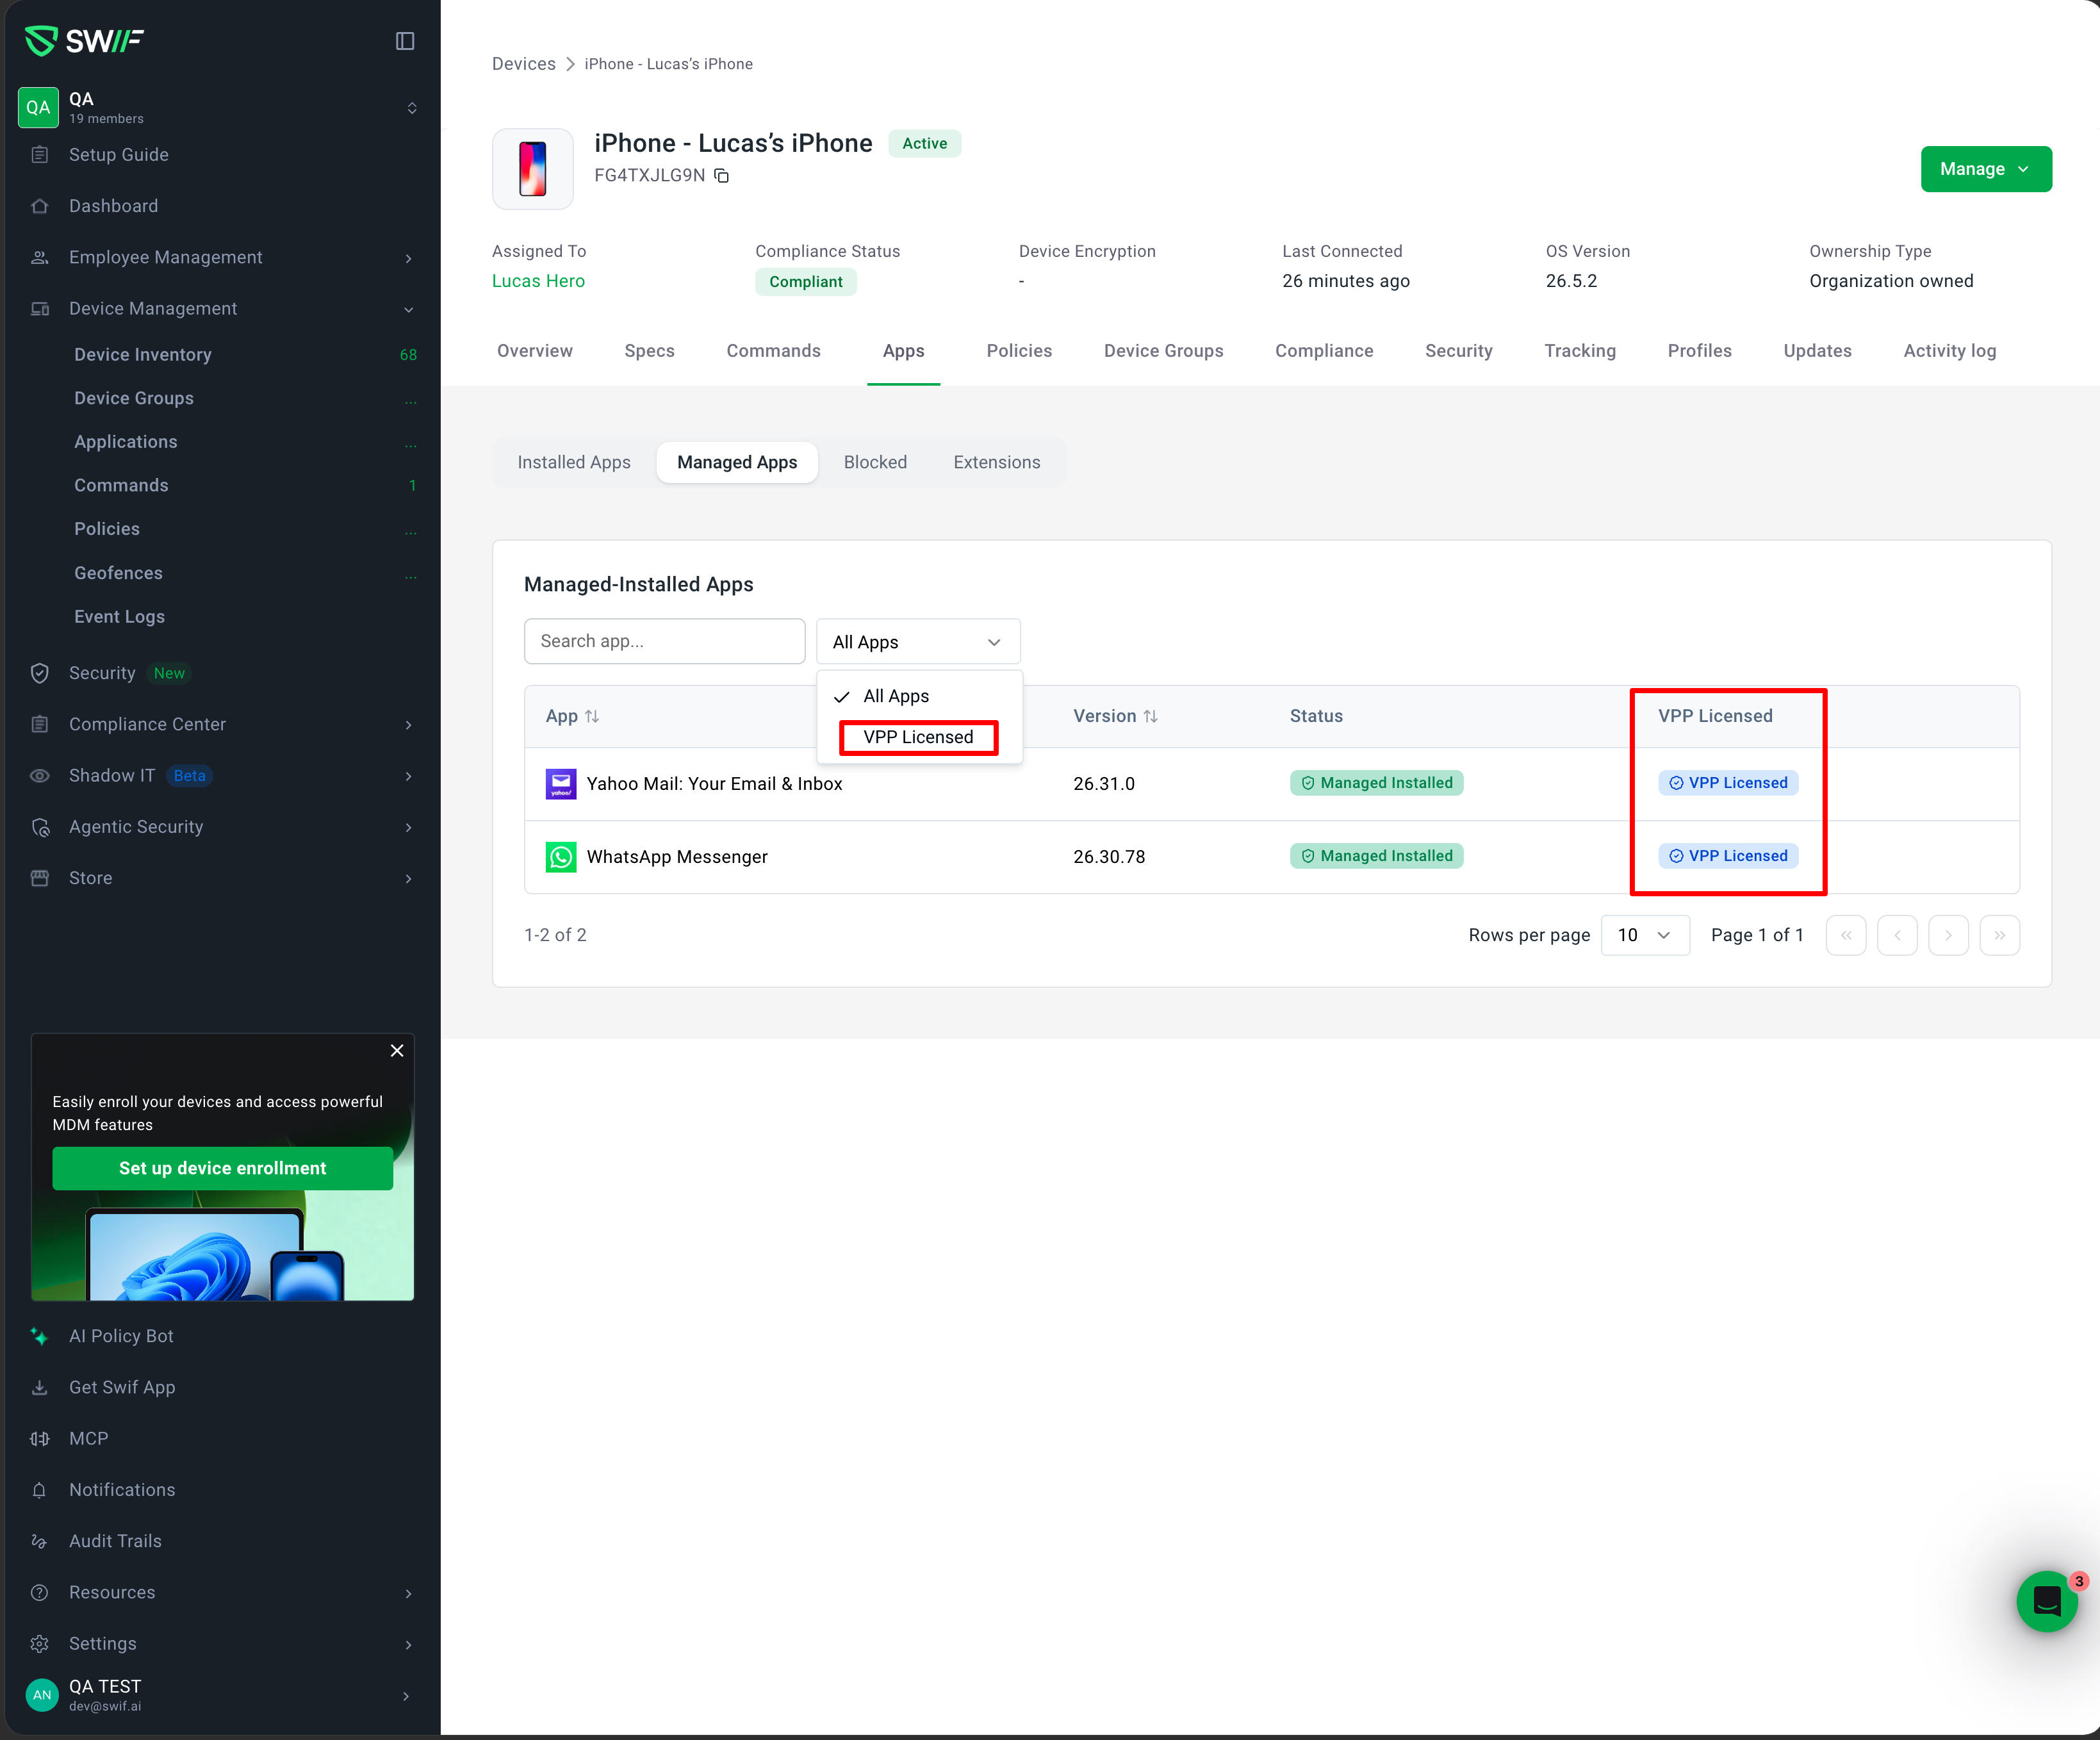The image size is (2100, 1740).
Task: Go to Devices breadcrumb link
Action: coord(523,64)
